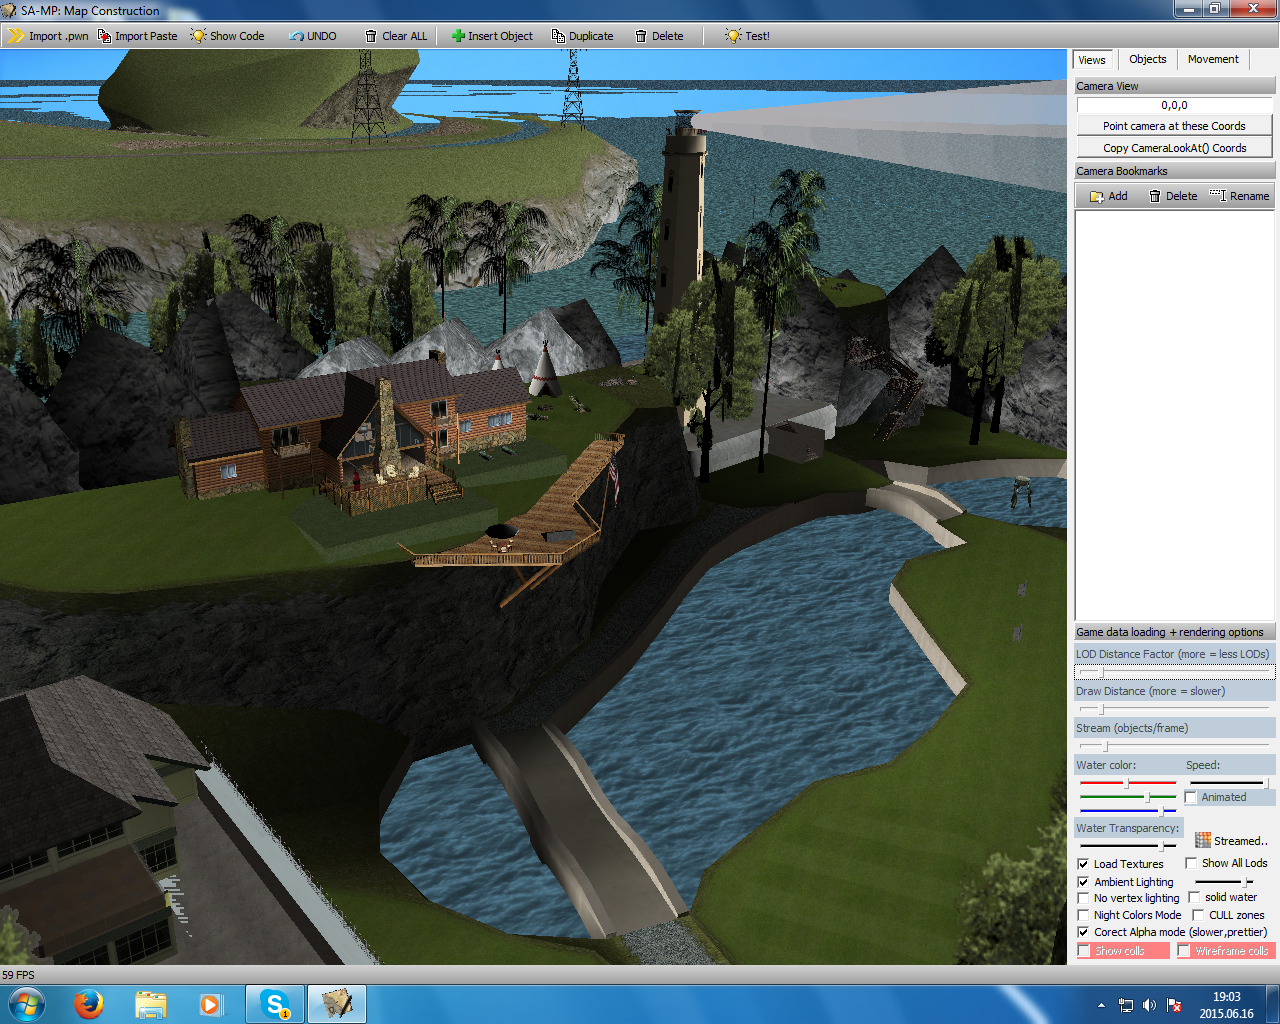Click the green water color slider

[1128, 797]
